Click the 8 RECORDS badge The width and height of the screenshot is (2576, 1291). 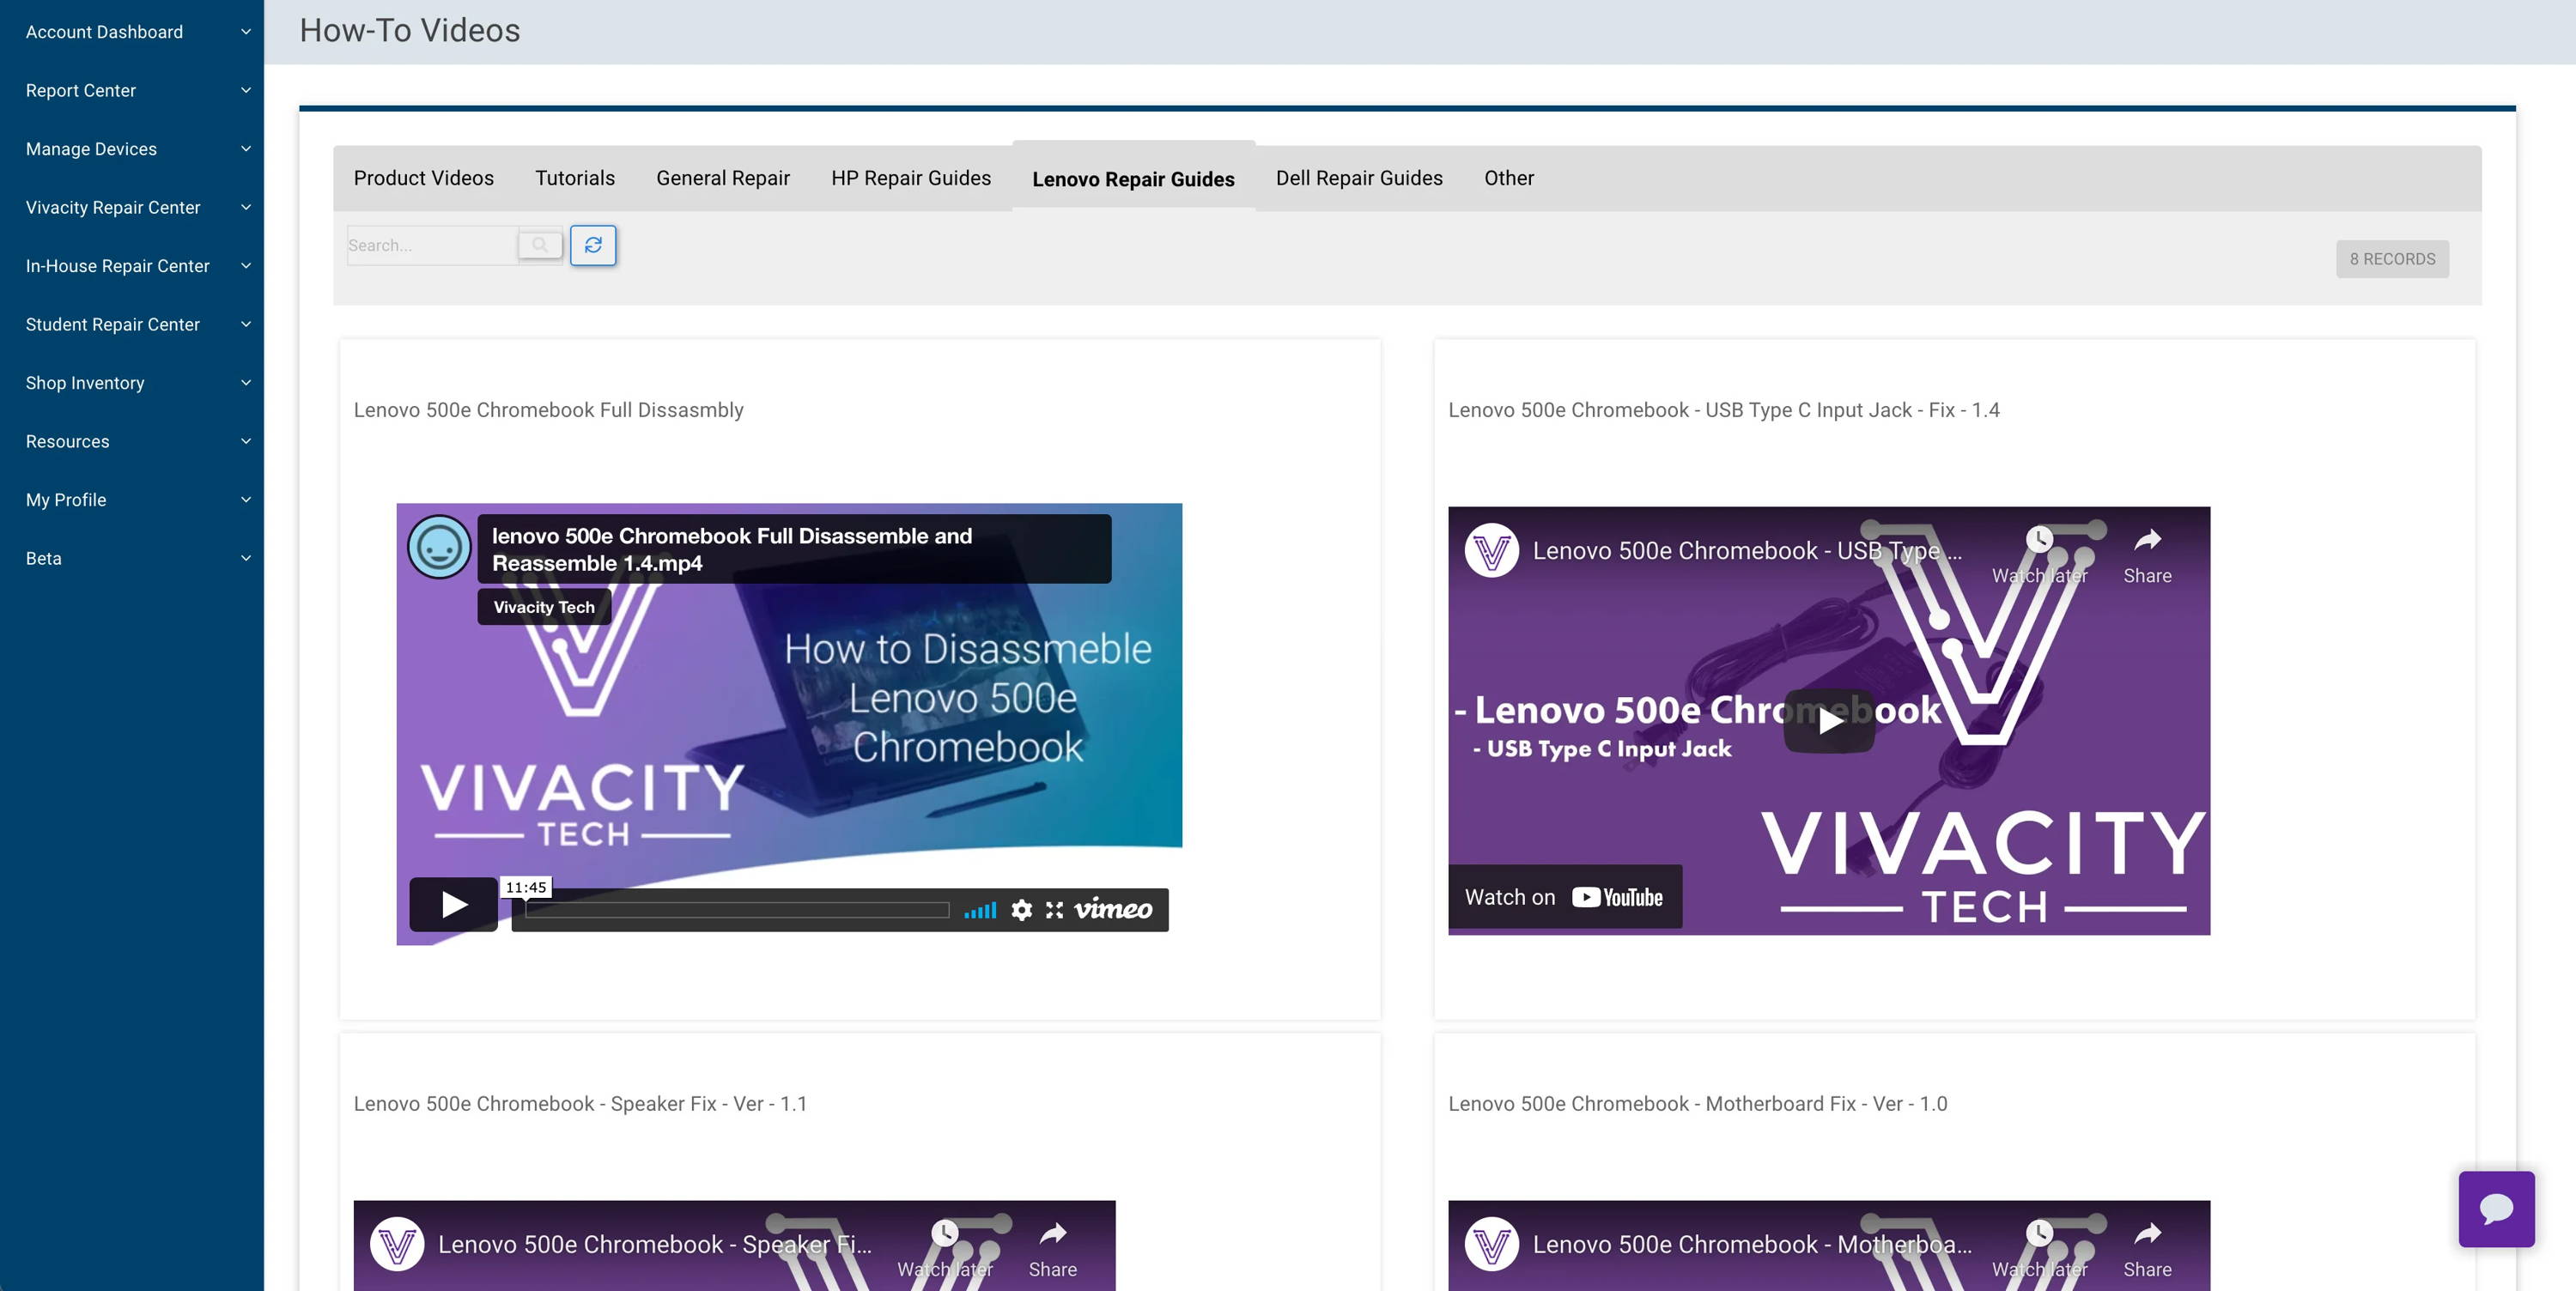(x=2392, y=259)
